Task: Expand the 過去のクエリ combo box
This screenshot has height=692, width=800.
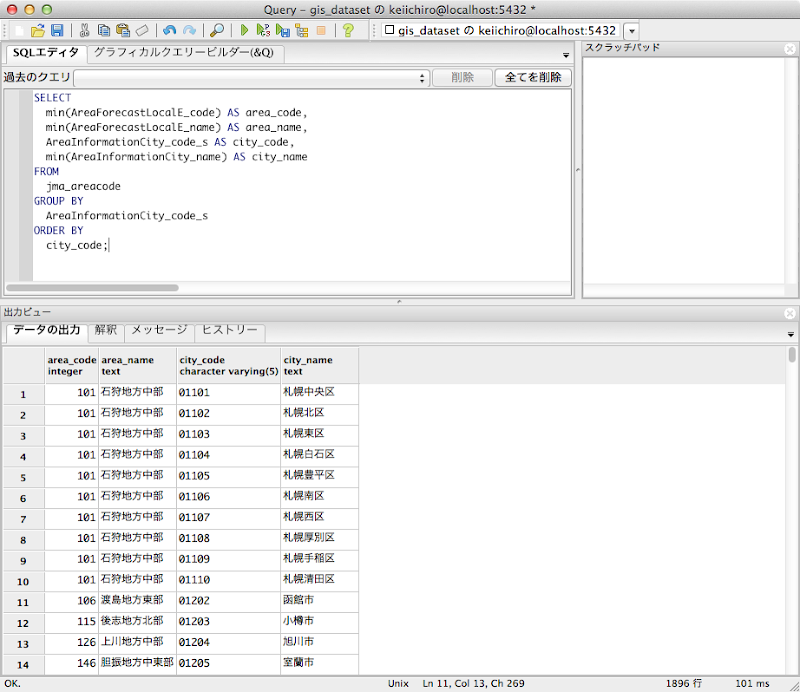Action: pyautogui.click(x=422, y=77)
